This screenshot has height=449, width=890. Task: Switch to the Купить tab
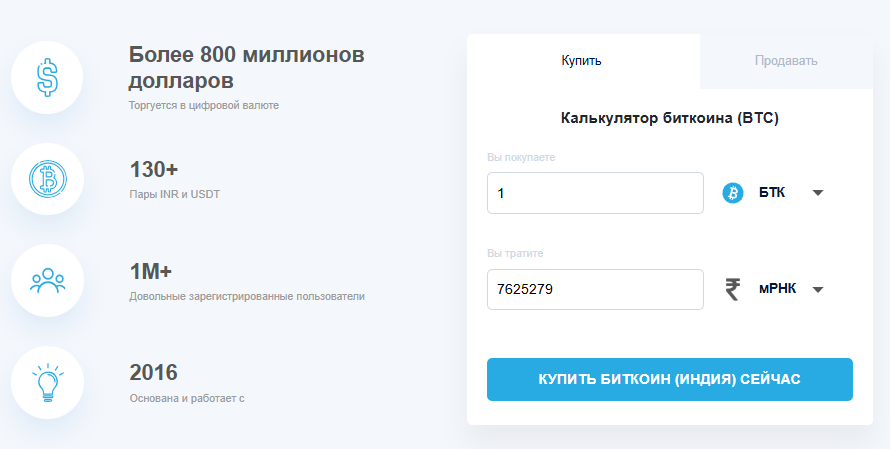coord(582,61)
